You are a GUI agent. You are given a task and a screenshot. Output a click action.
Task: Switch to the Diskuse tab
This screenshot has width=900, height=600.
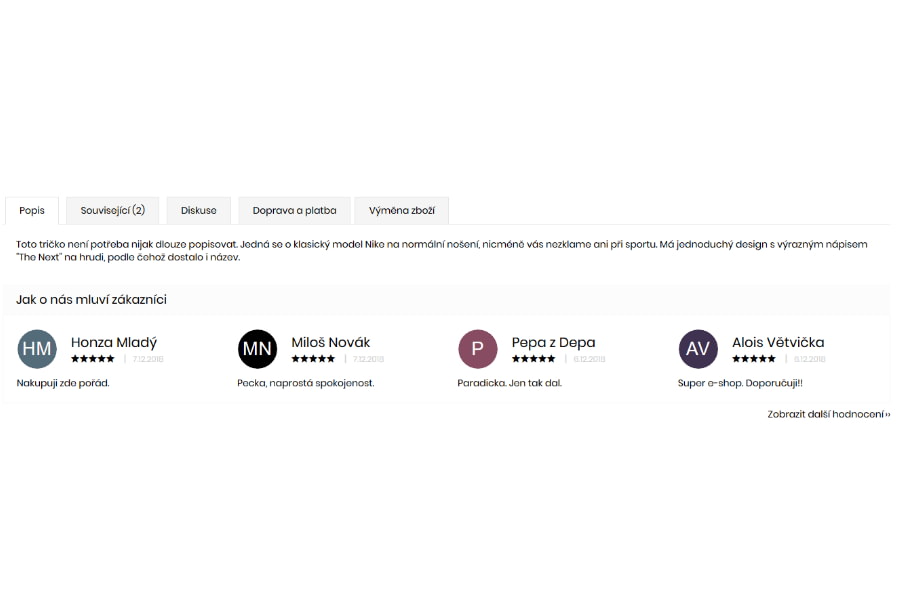click(199, 211)
